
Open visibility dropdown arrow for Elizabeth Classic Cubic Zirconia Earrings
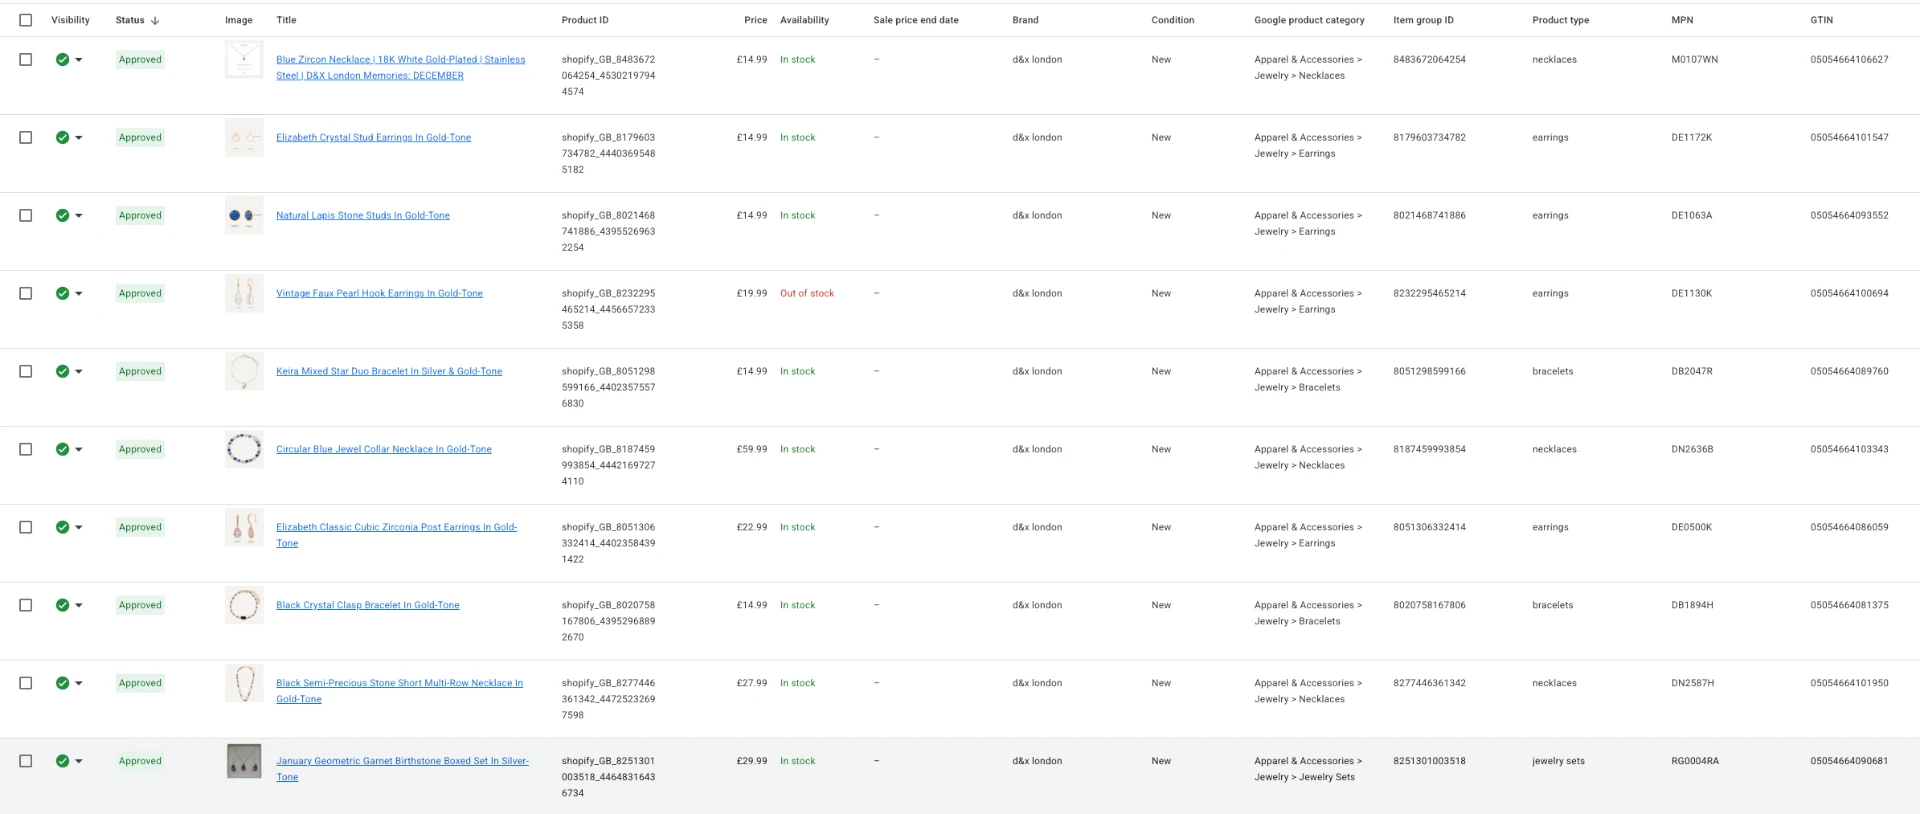pos(79,528)
